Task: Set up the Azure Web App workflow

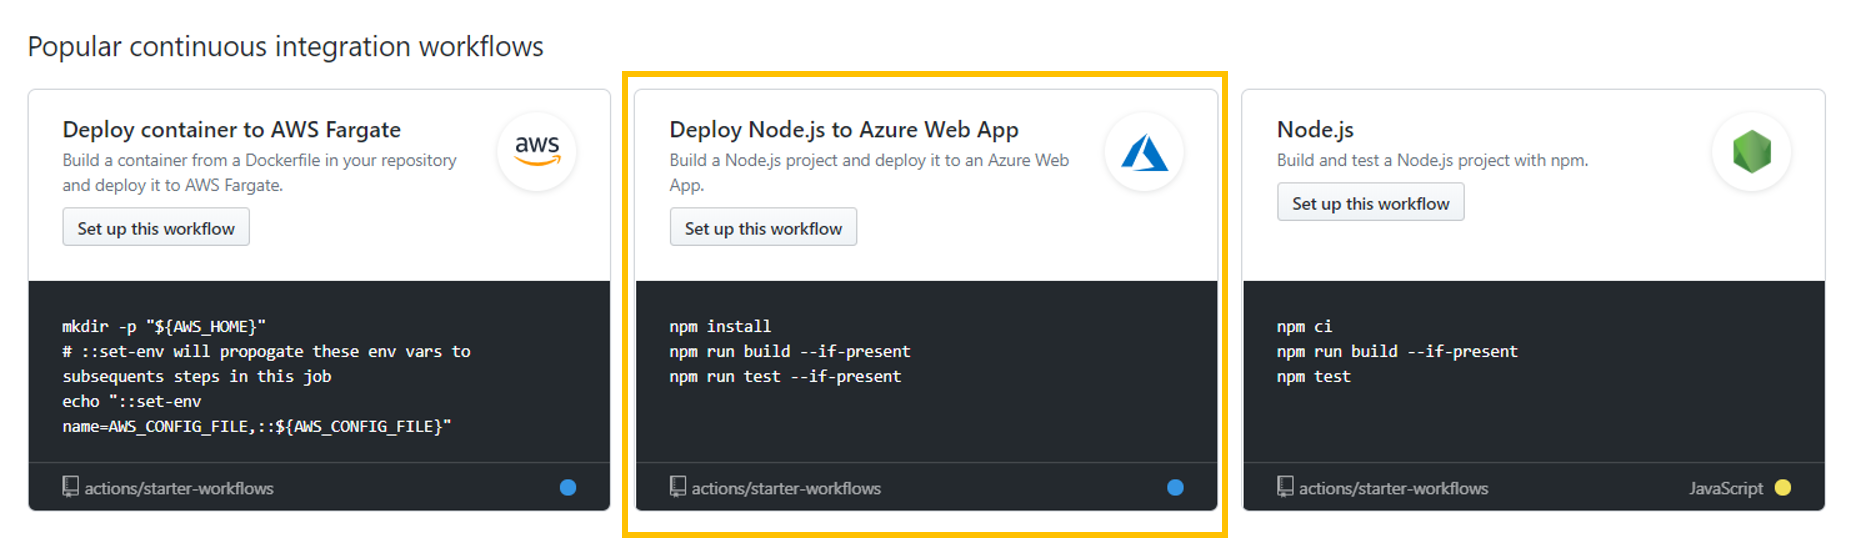Action: click(x=763, y=228)
